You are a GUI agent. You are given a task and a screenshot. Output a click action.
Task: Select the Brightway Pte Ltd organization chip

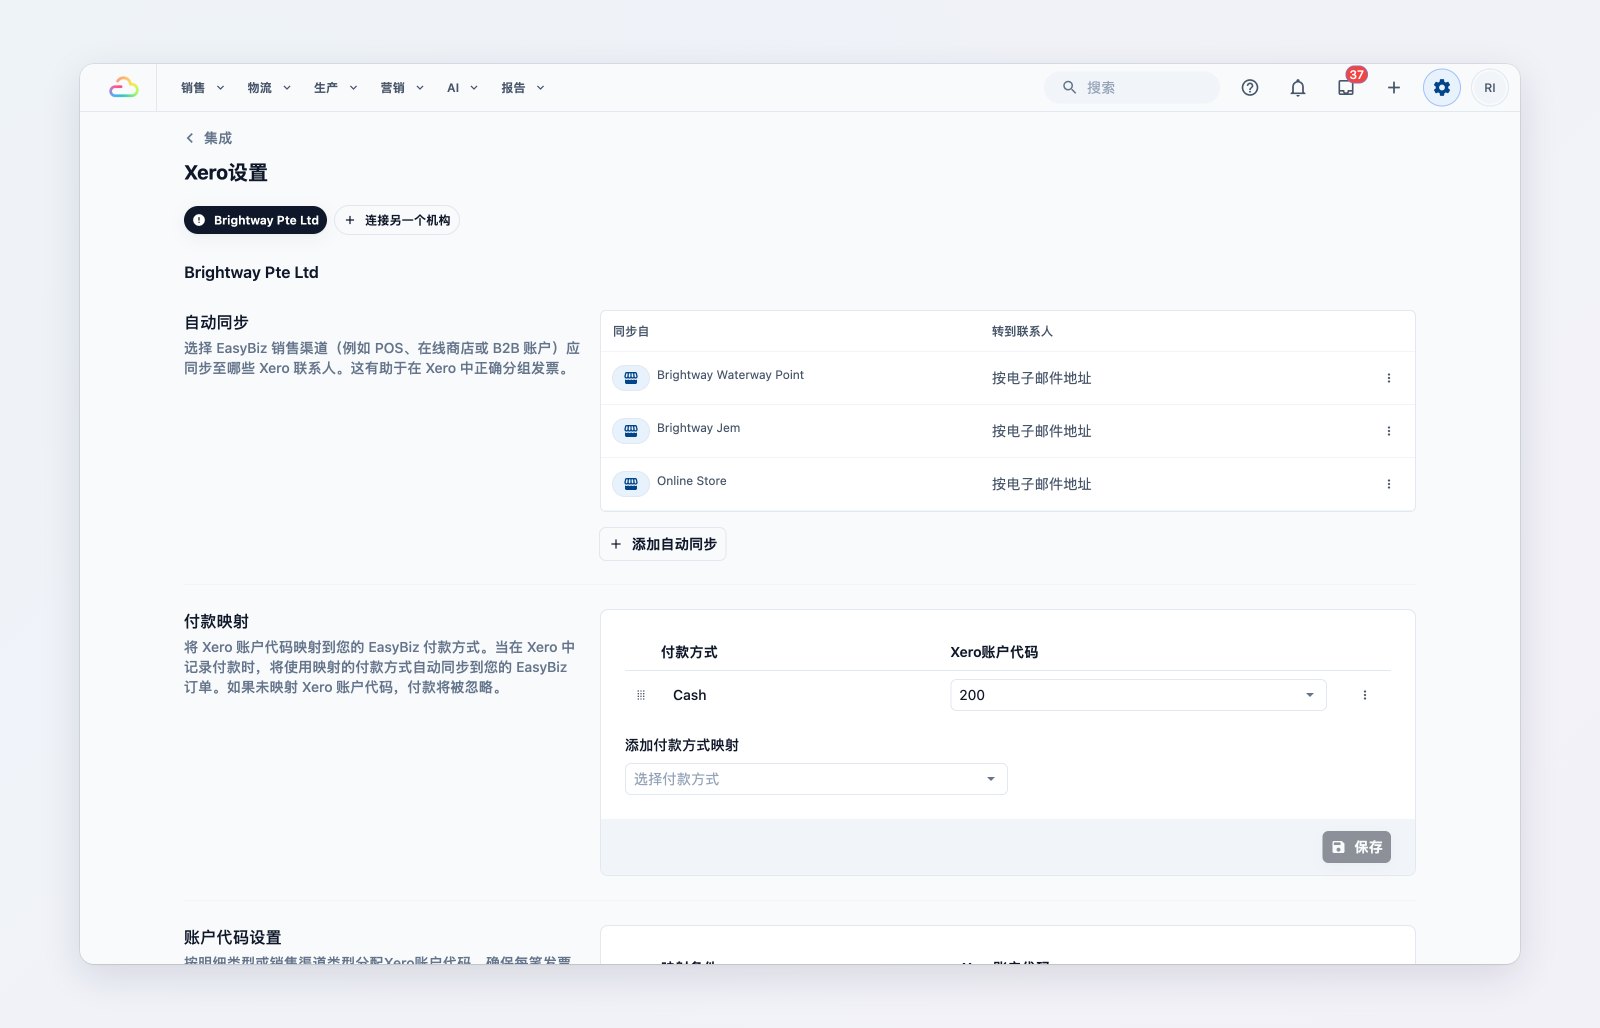click(255, 220)
